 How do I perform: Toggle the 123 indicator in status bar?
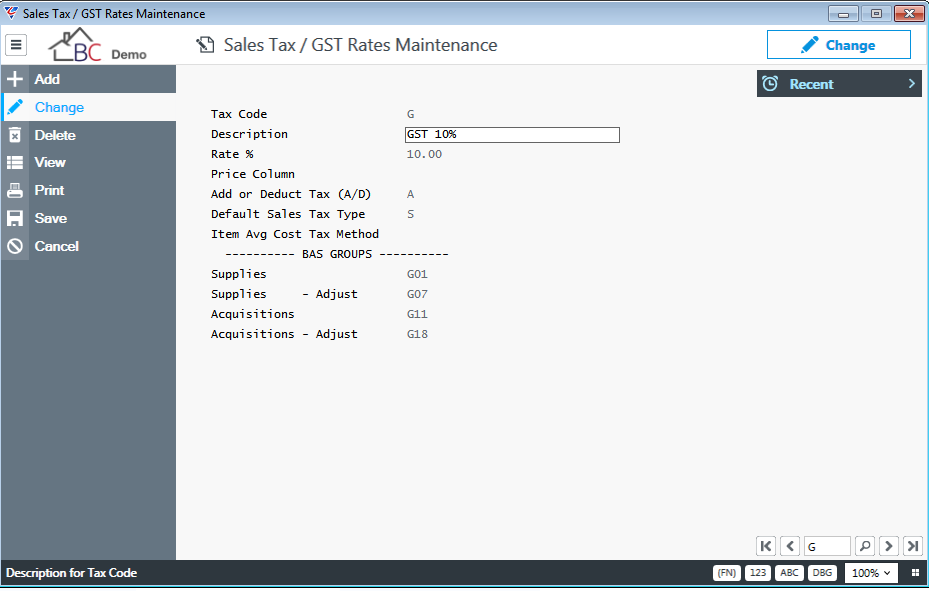click(758, 573)
